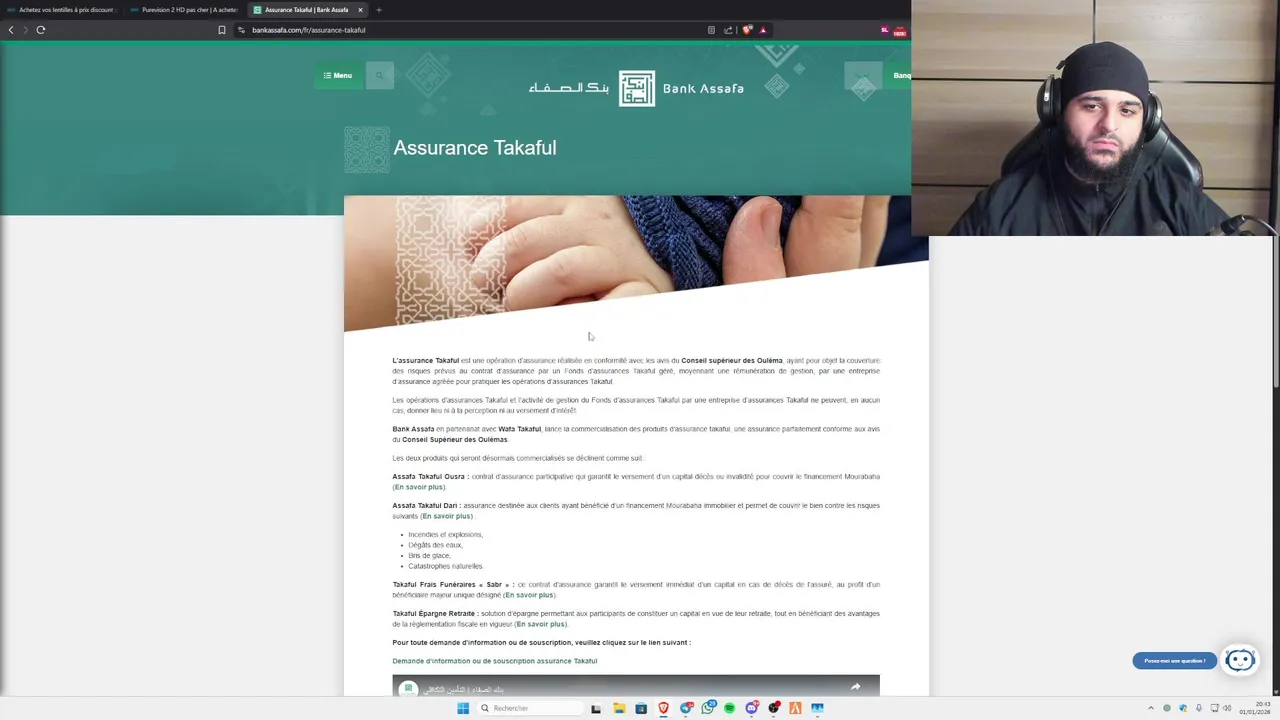Screen dimensions: 1280x720
Task: Click the share icon in address bar
Action: click(x=728, y=30)
